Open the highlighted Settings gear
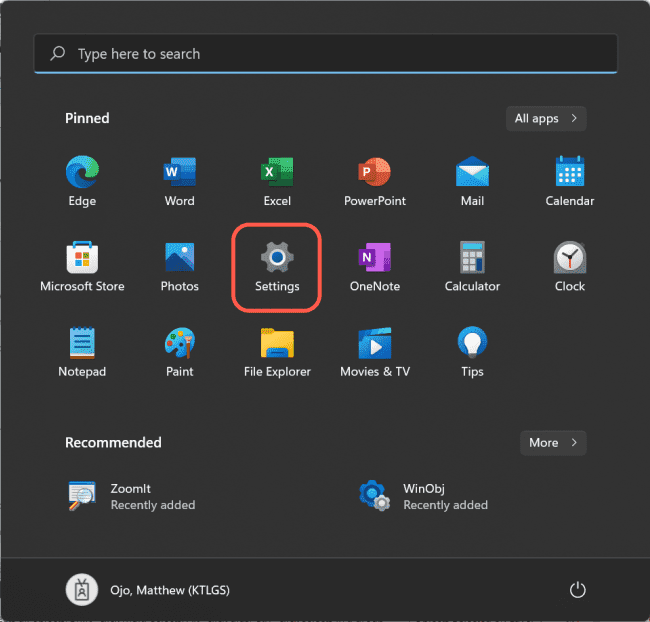This screenshot has width=650, height=622. click(x=277, y=259)
